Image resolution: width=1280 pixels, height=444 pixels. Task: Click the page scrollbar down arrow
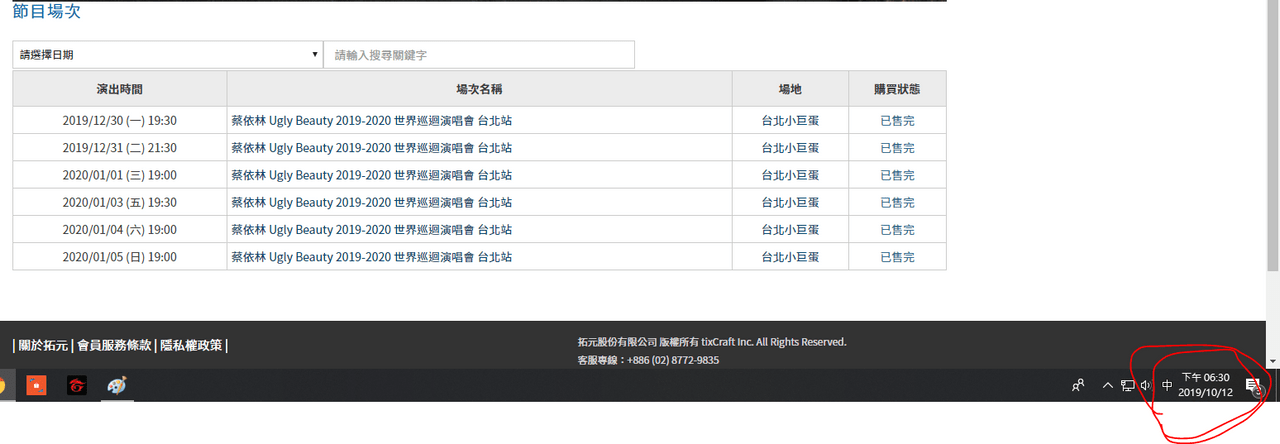point(1273,361)
